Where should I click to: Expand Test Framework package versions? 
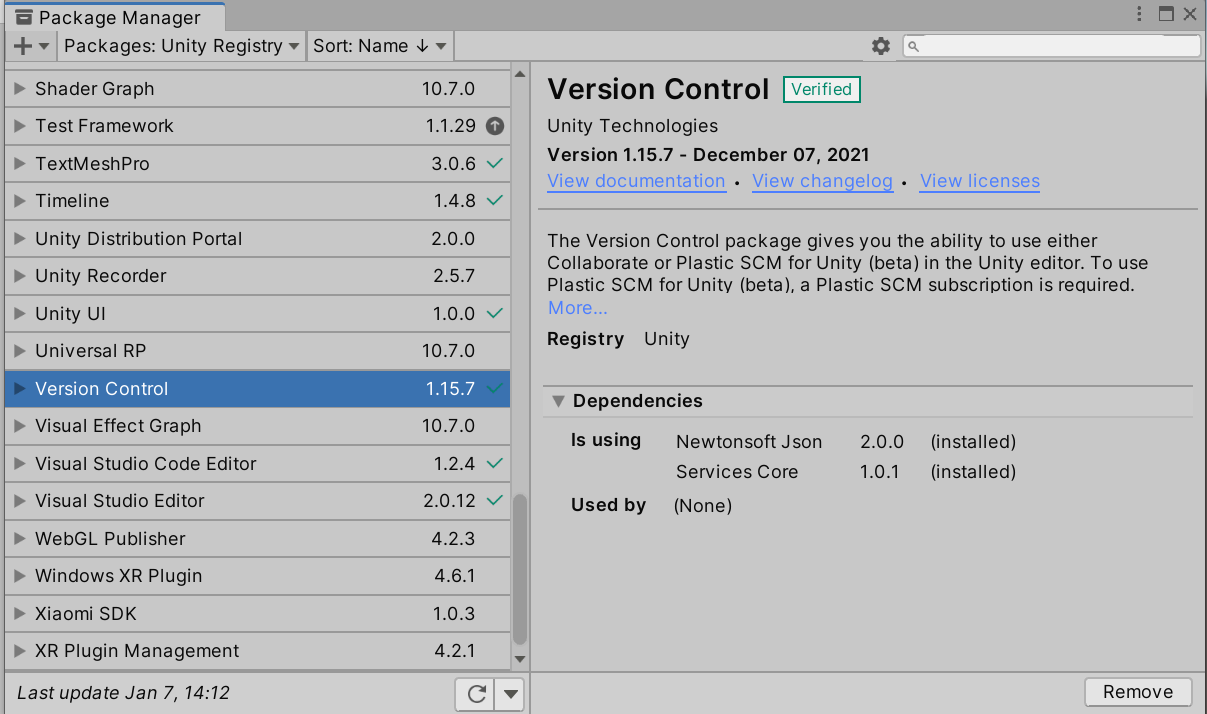click(x=19, y=126)
